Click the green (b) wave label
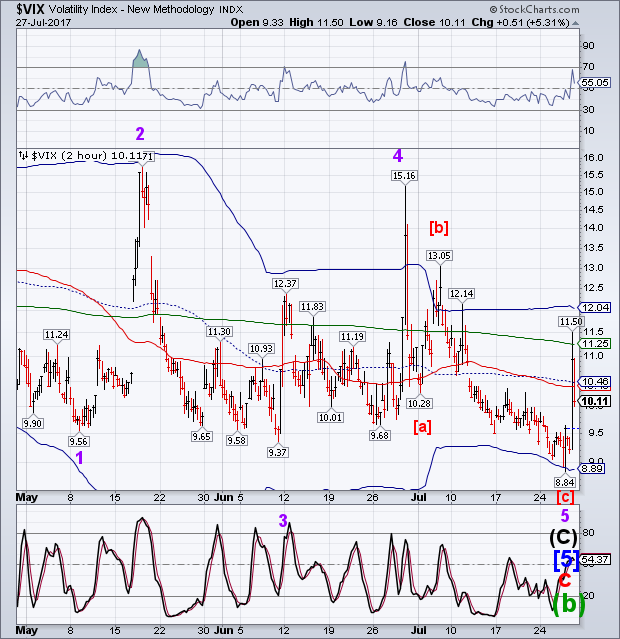 [564, 604]
